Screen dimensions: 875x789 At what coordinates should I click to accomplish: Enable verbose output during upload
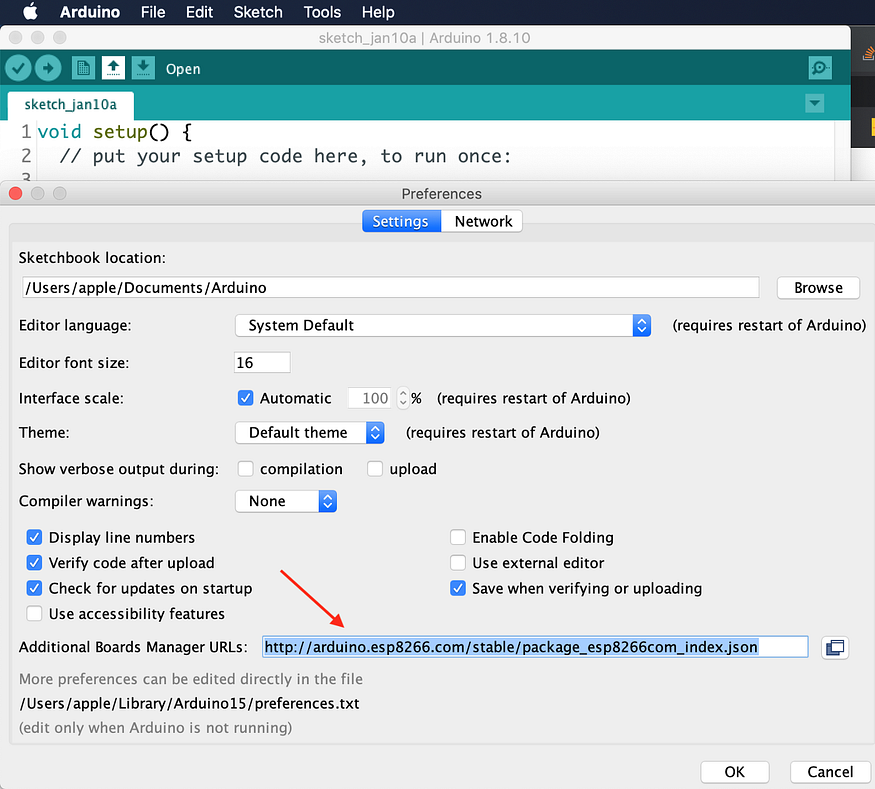[375, 469]
